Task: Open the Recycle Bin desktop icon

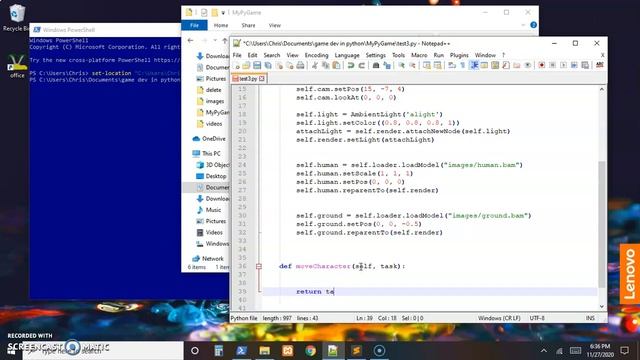Action: click(16, 17)
